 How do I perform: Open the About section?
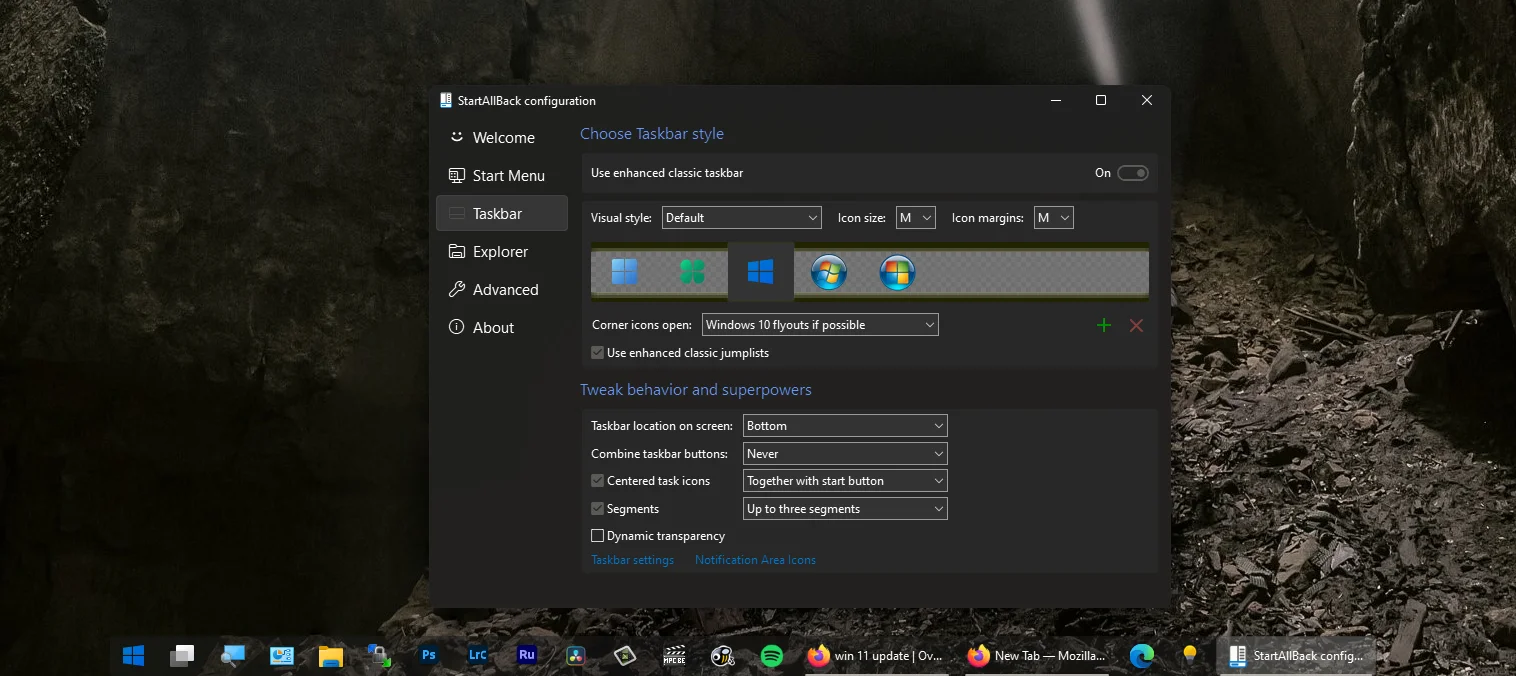(x=502, y=328)
